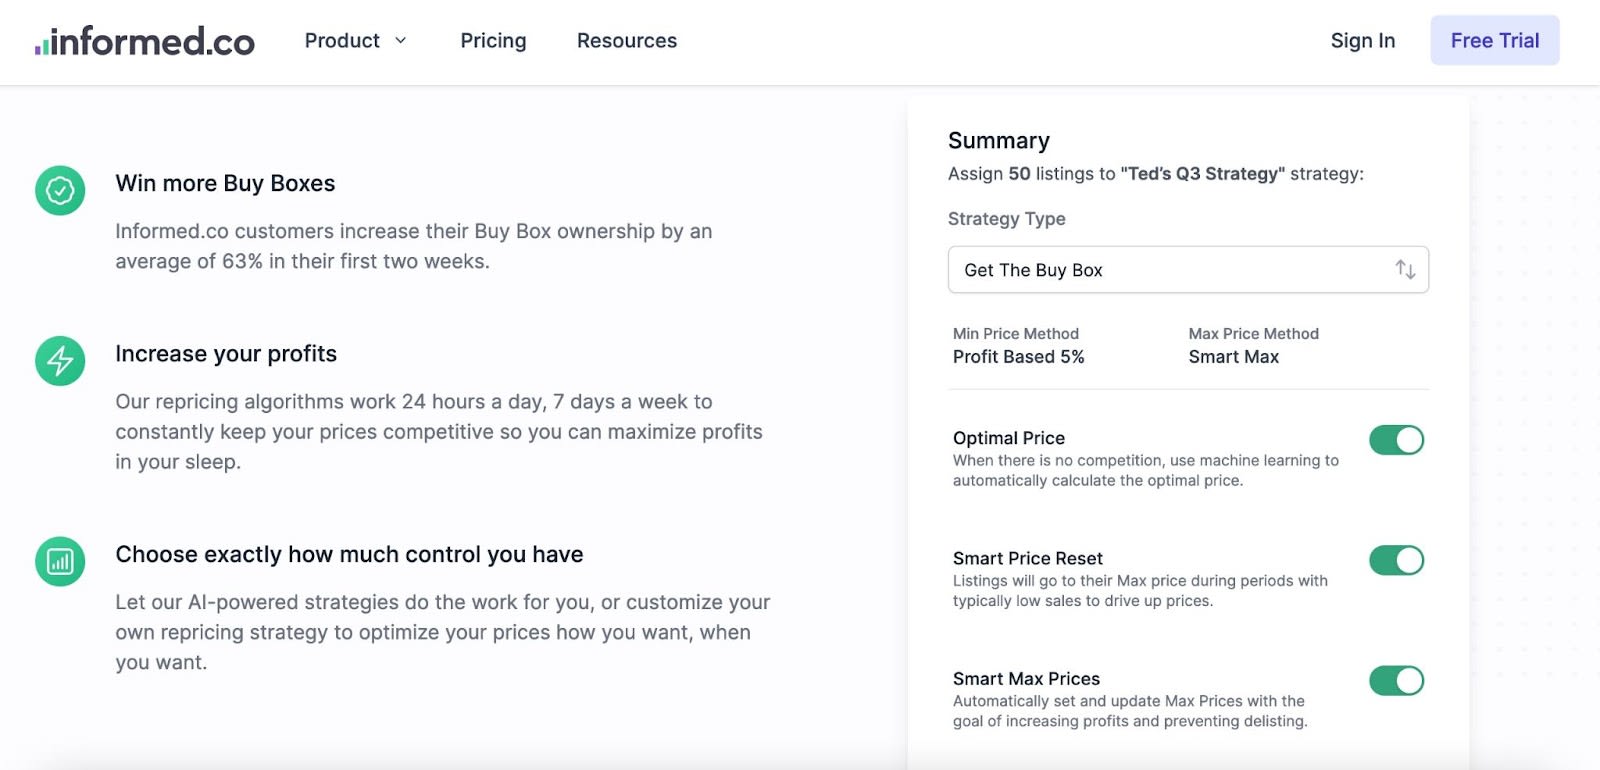The width and height of the screenshot is (1600, 770).
Task: Click the Summary panel heading
Action: (x=999, y=141)
